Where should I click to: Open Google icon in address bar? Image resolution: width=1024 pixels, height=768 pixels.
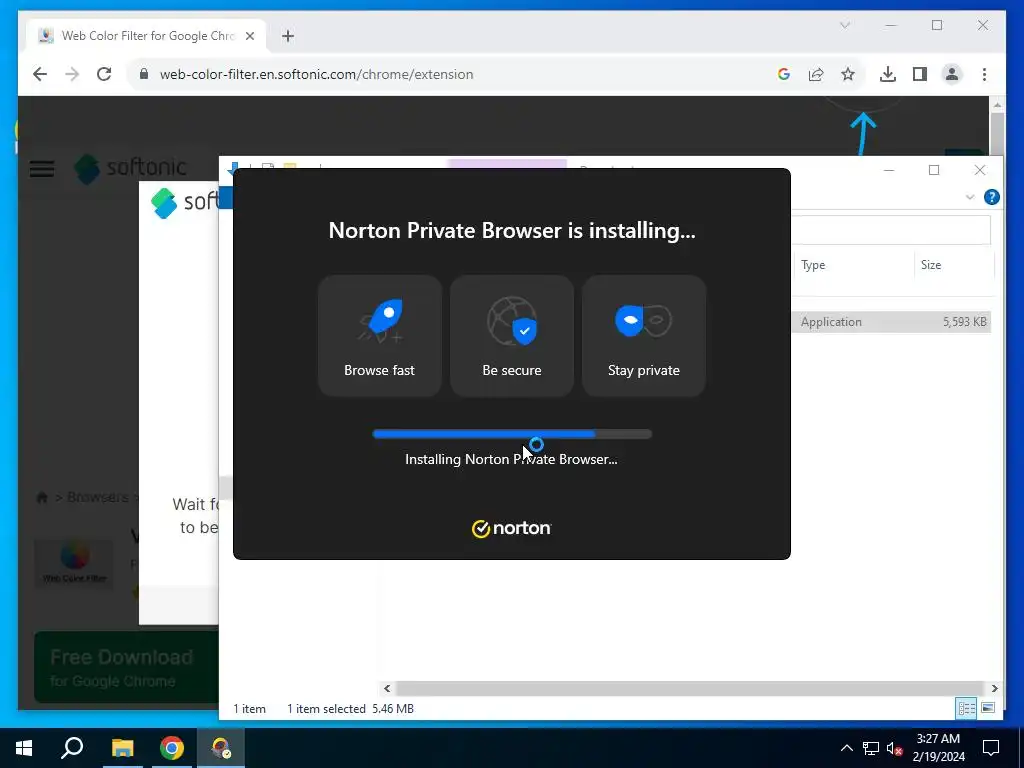[x=784, y=74]
